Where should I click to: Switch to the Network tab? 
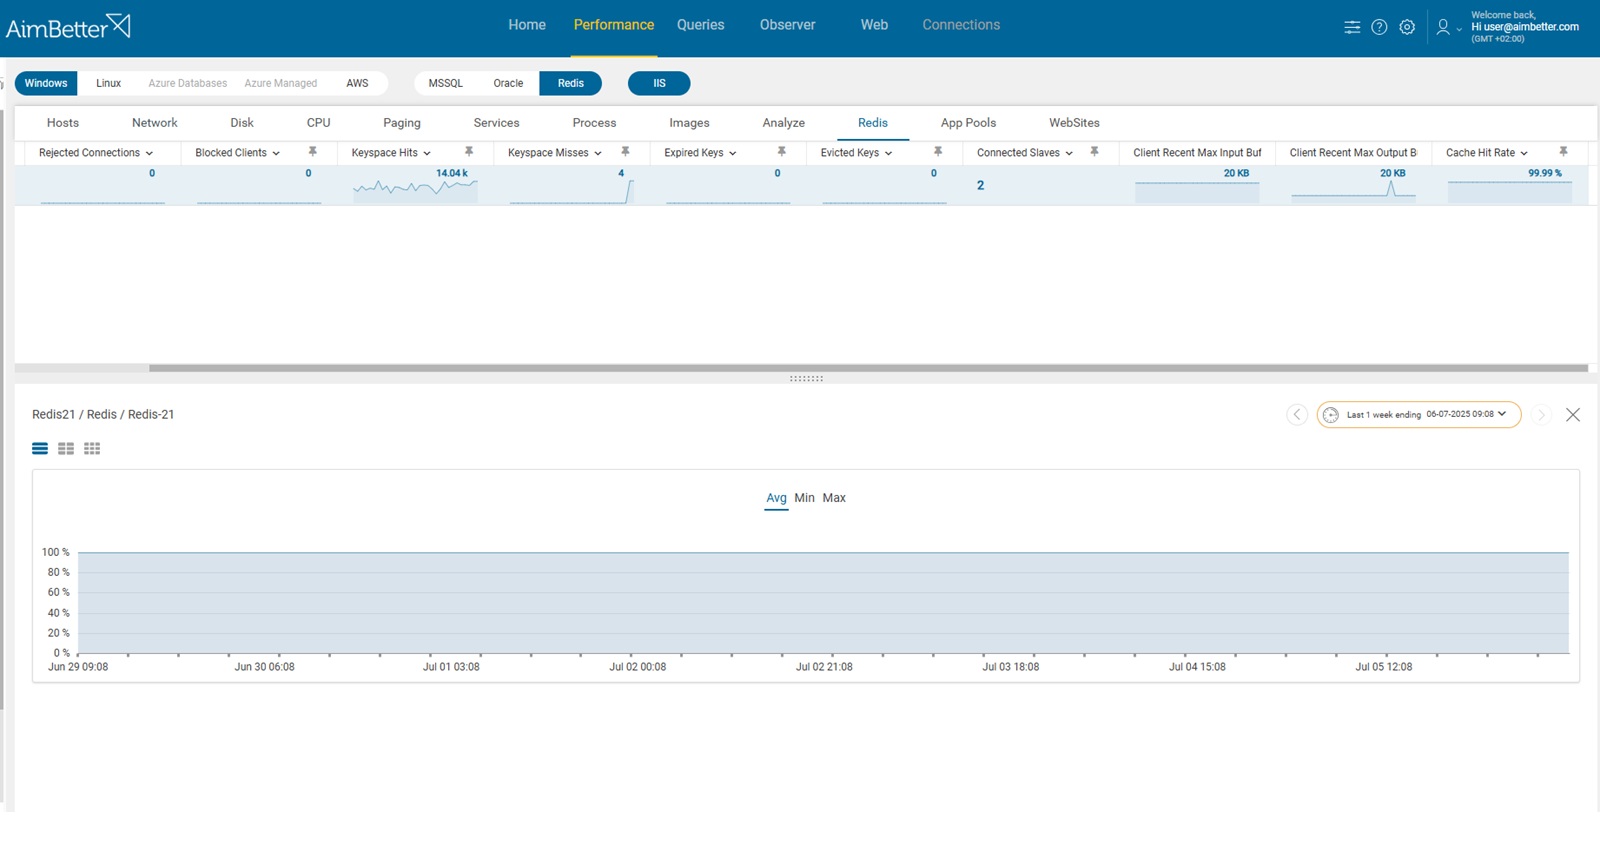pos(155,123)
